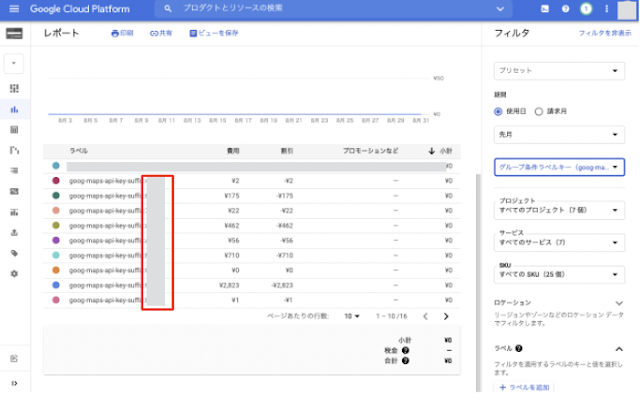Open the Billing export upload sidebar icon

coord(14,233)
